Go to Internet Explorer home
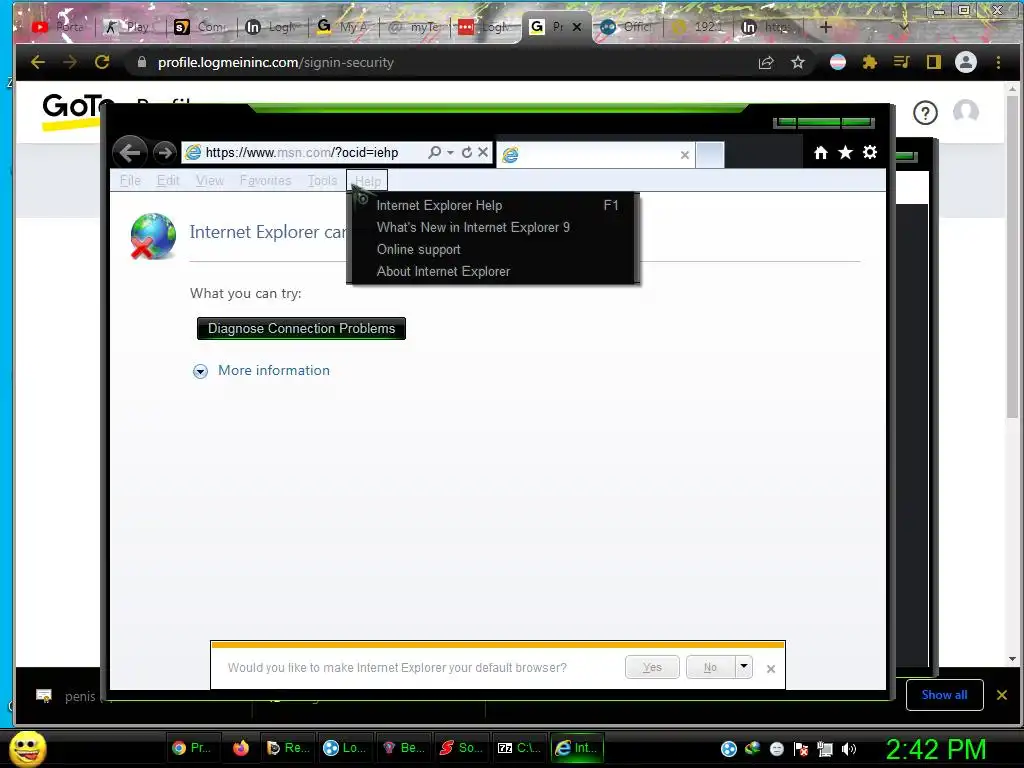 (x=821, y=152)
